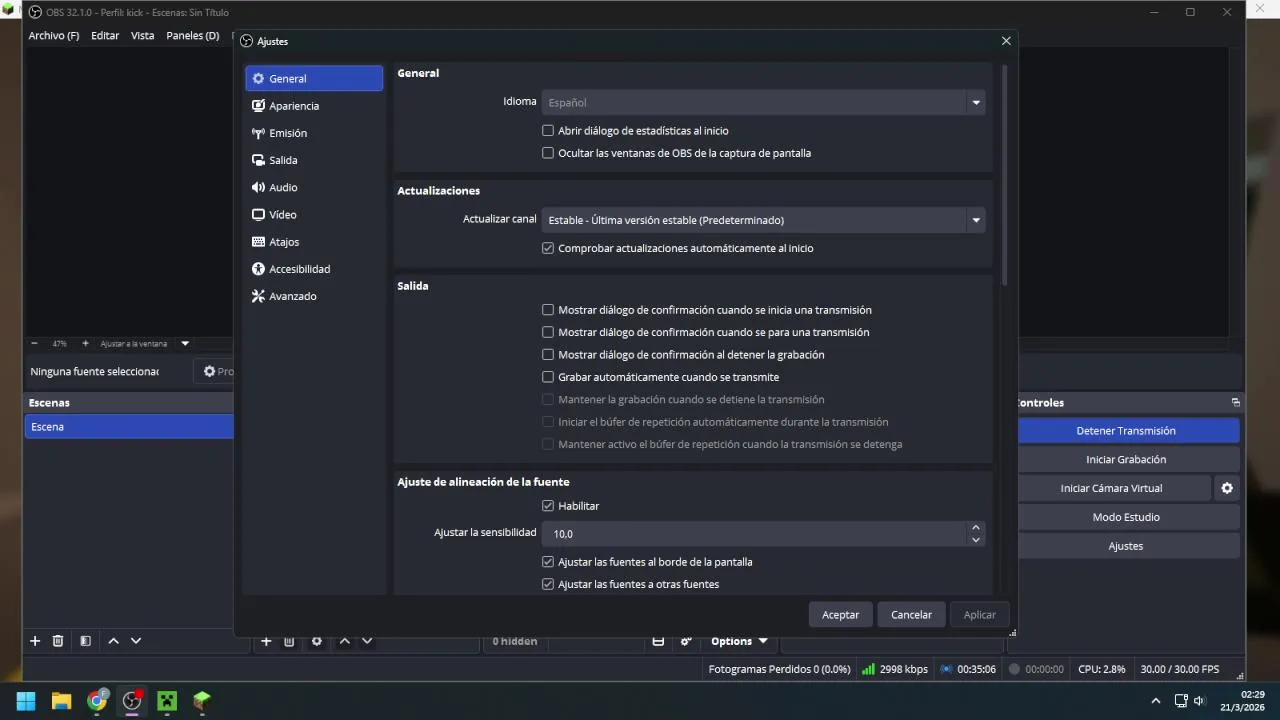Delete source using sources toolbar trash icon

click(x=289, y=641)
